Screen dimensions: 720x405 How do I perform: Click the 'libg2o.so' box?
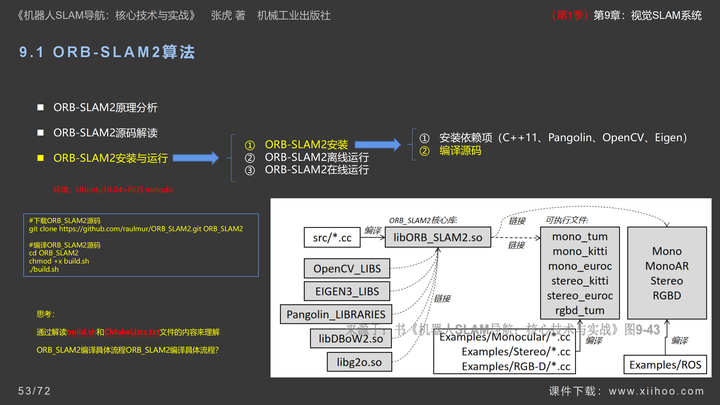pyautogui.click(x=359, y=362)
